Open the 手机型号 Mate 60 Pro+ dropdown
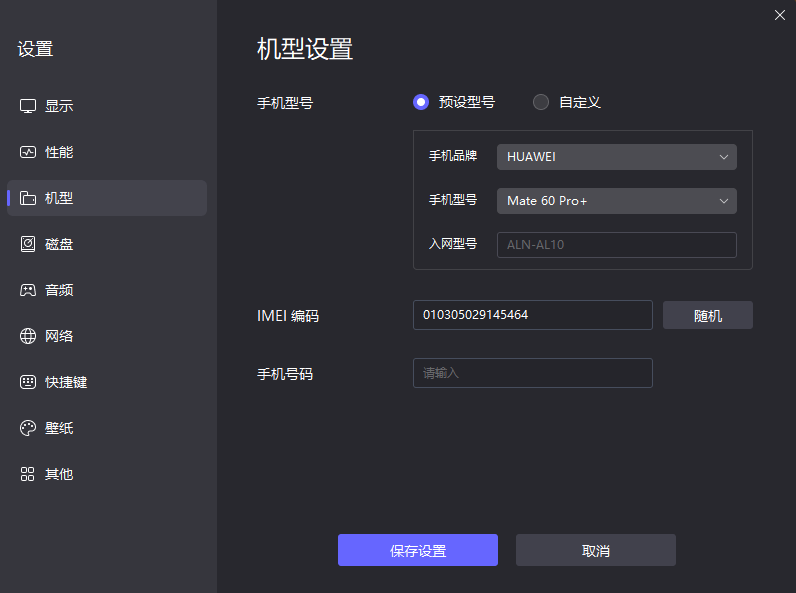Image resolution: width=796 pixels, height=593 pixels. pyautogui.click(x=617, y=201)
